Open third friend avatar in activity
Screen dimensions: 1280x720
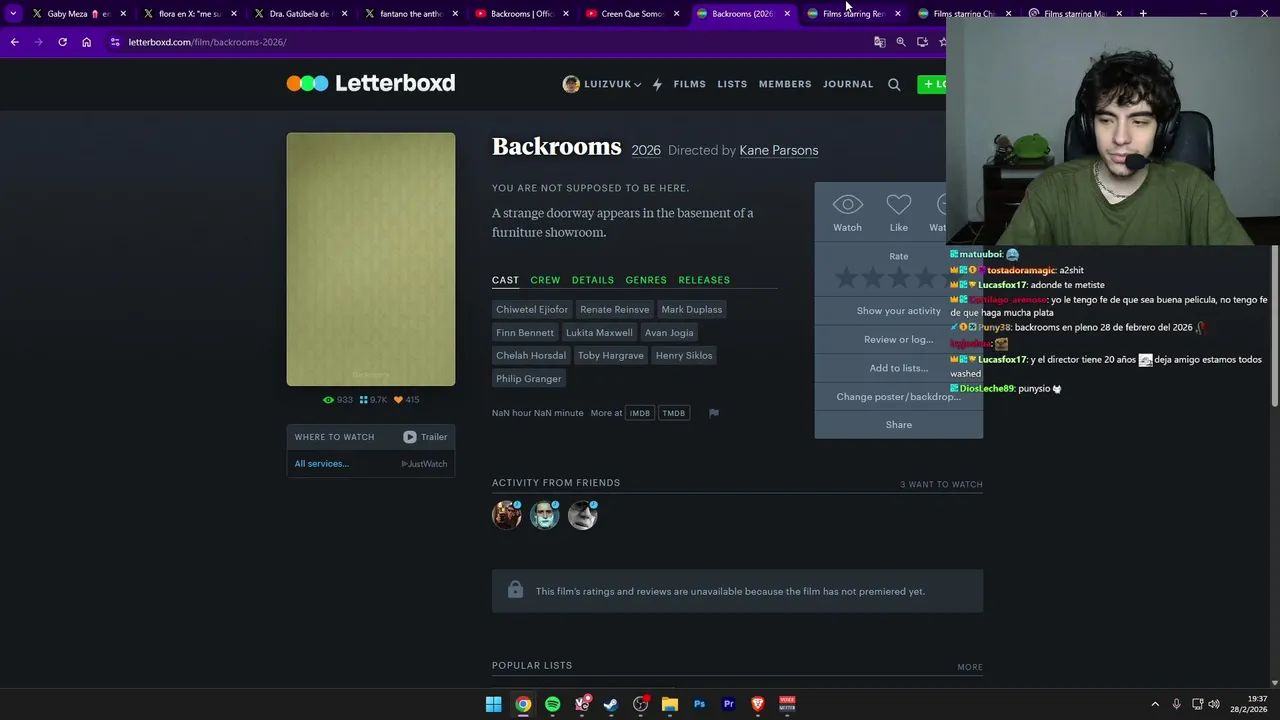pos(583,515)
